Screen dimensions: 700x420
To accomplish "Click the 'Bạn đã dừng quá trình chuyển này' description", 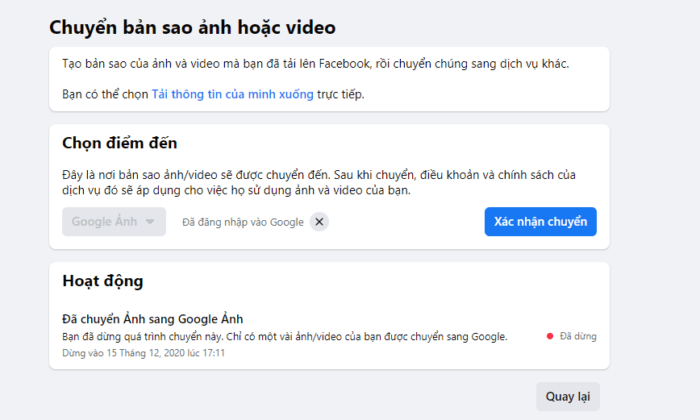I will coord(285,337).
